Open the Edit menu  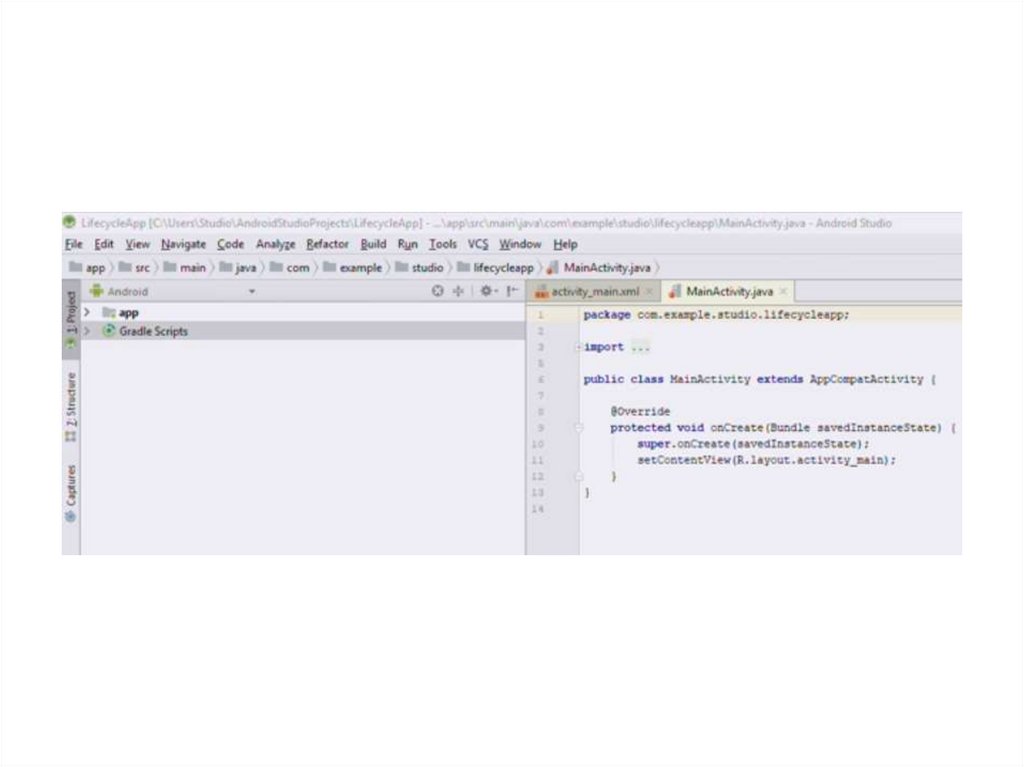[x=104, y=244]
